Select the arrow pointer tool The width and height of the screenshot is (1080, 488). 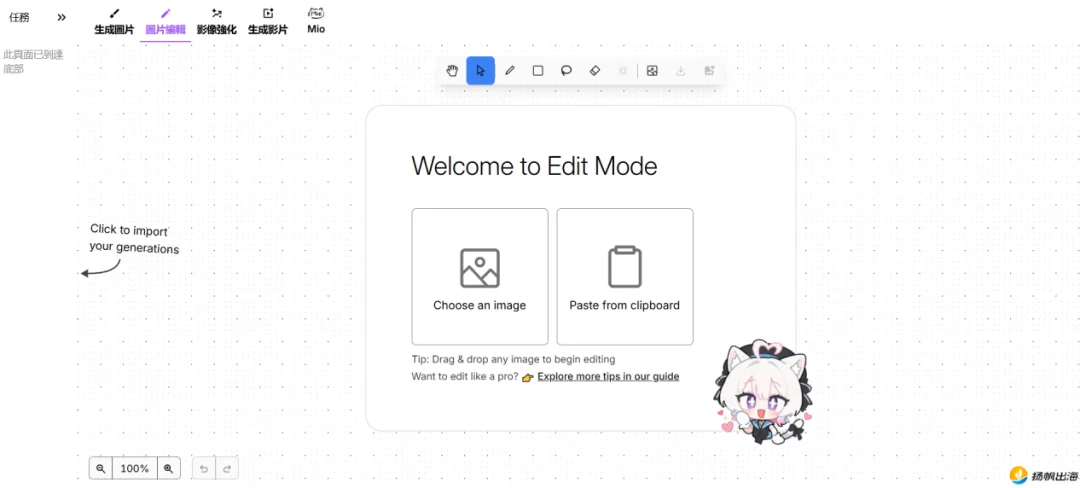(481, 71)
